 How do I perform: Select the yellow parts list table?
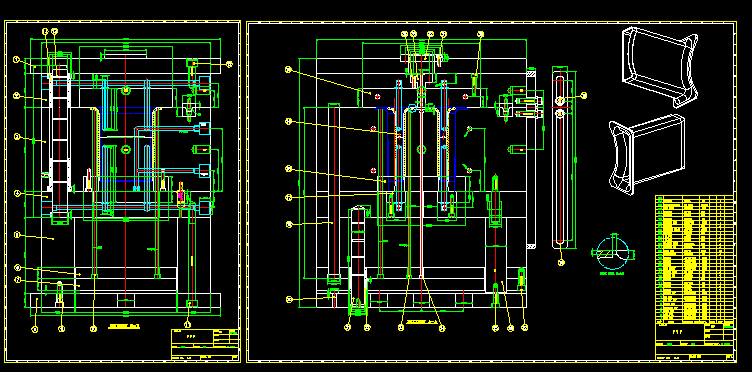(694, 259)
